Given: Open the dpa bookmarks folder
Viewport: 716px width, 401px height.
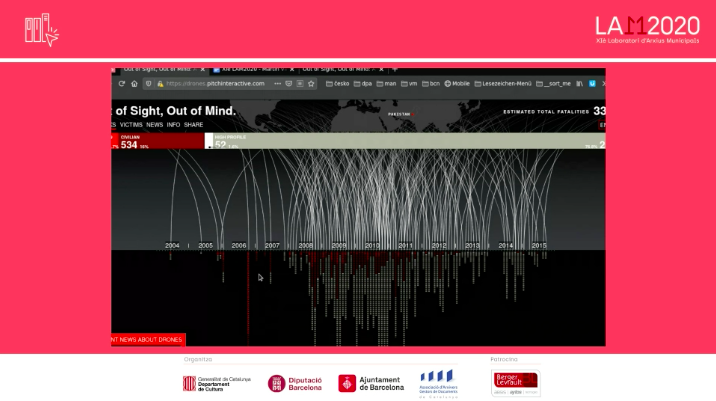Looking at the screenshot, I should [363, 84].
